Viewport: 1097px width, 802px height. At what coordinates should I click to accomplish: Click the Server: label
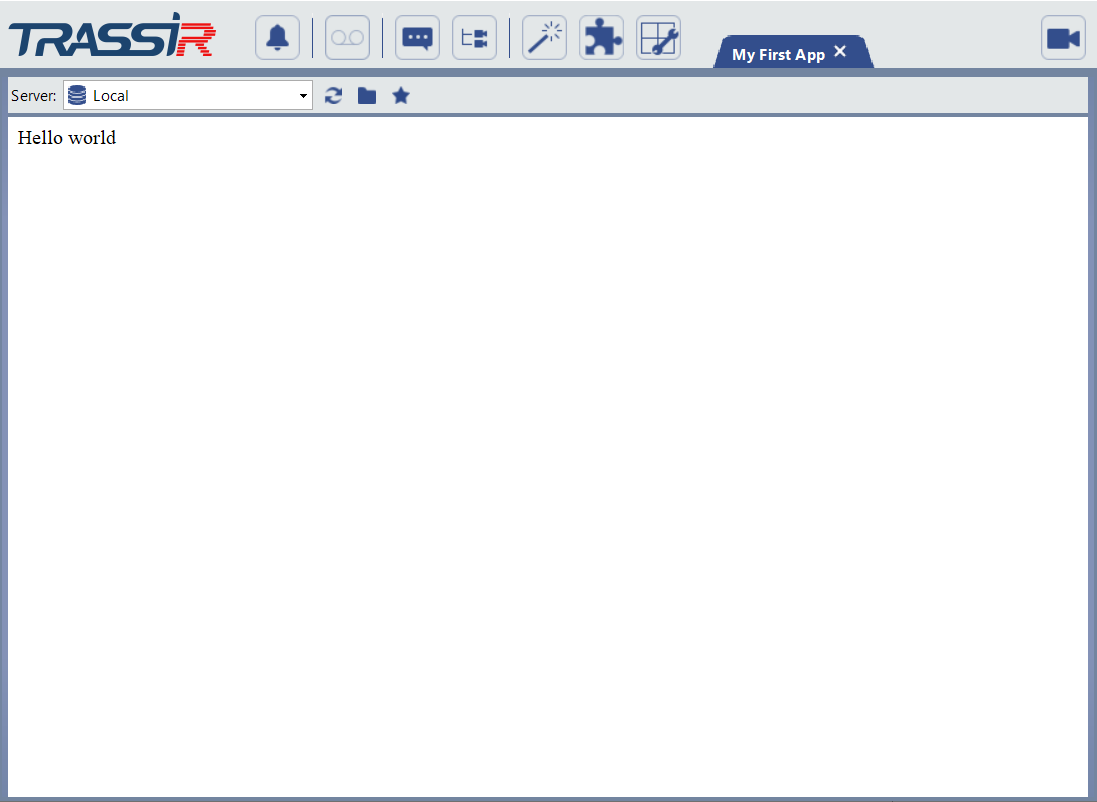click(x=34, y=96)
